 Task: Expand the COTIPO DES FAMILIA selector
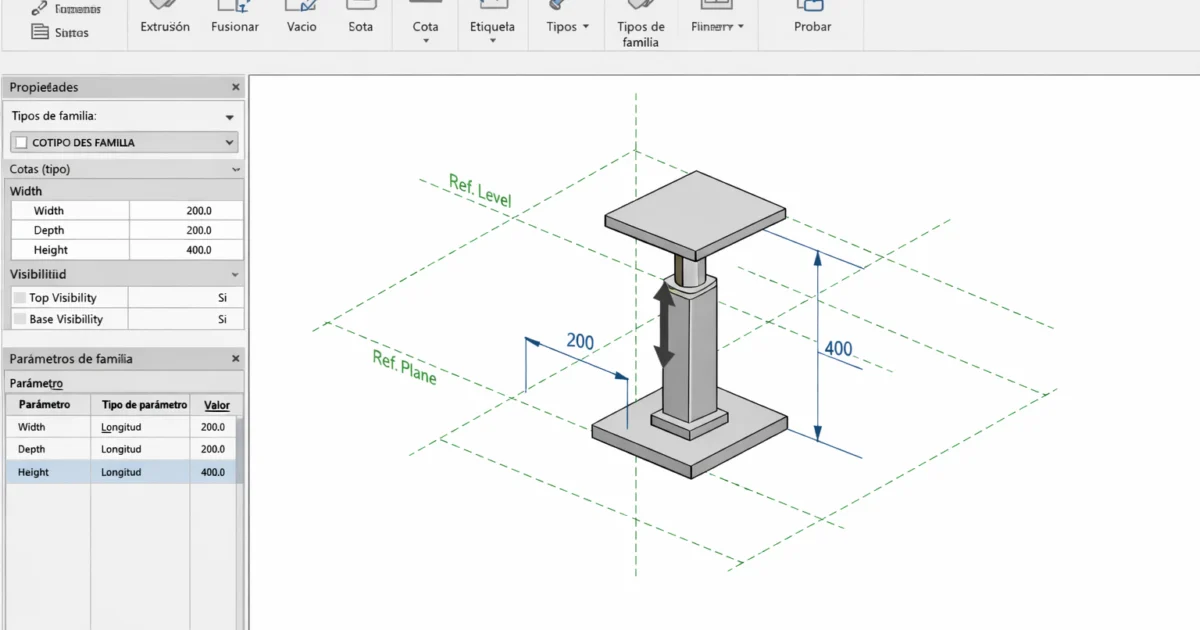coord(230,142)
